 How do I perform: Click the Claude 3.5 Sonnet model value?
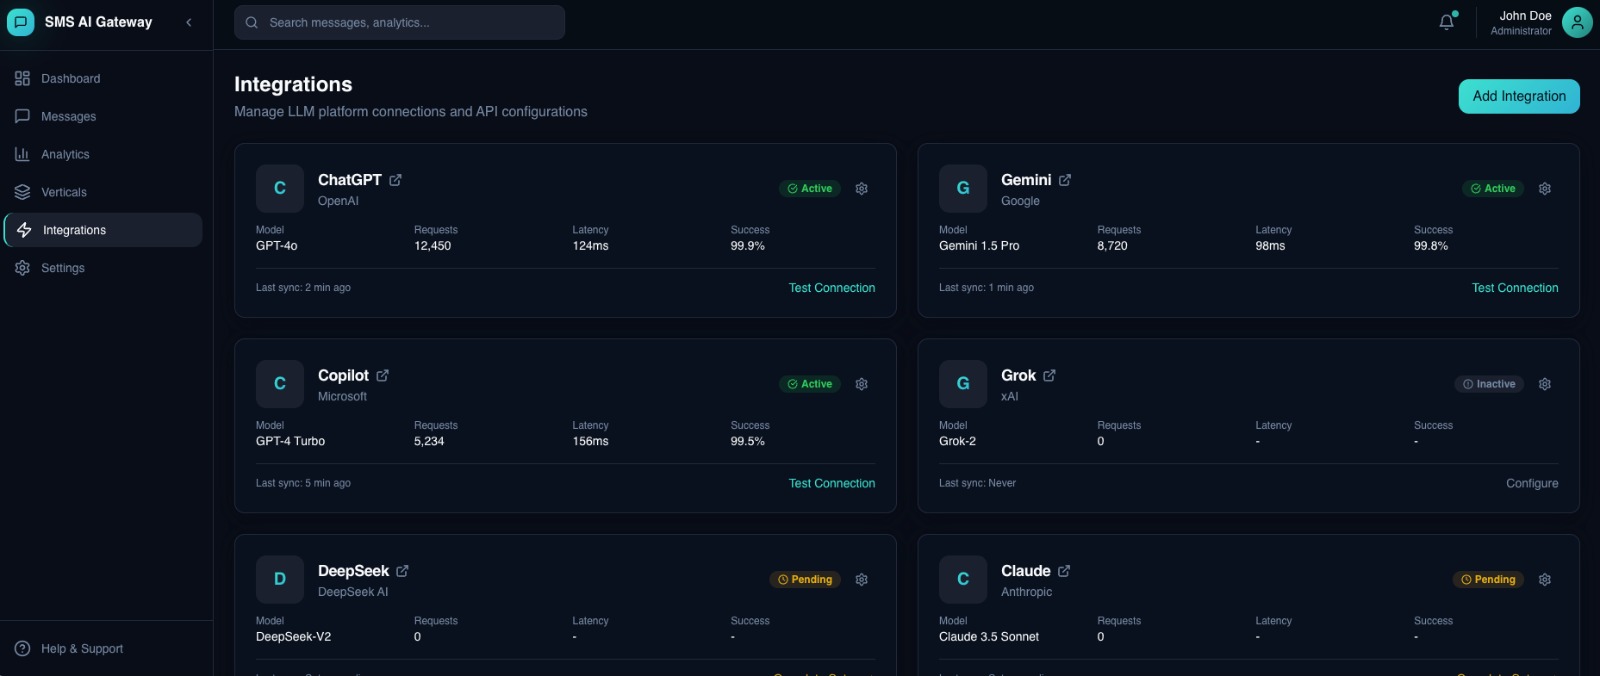989,637
